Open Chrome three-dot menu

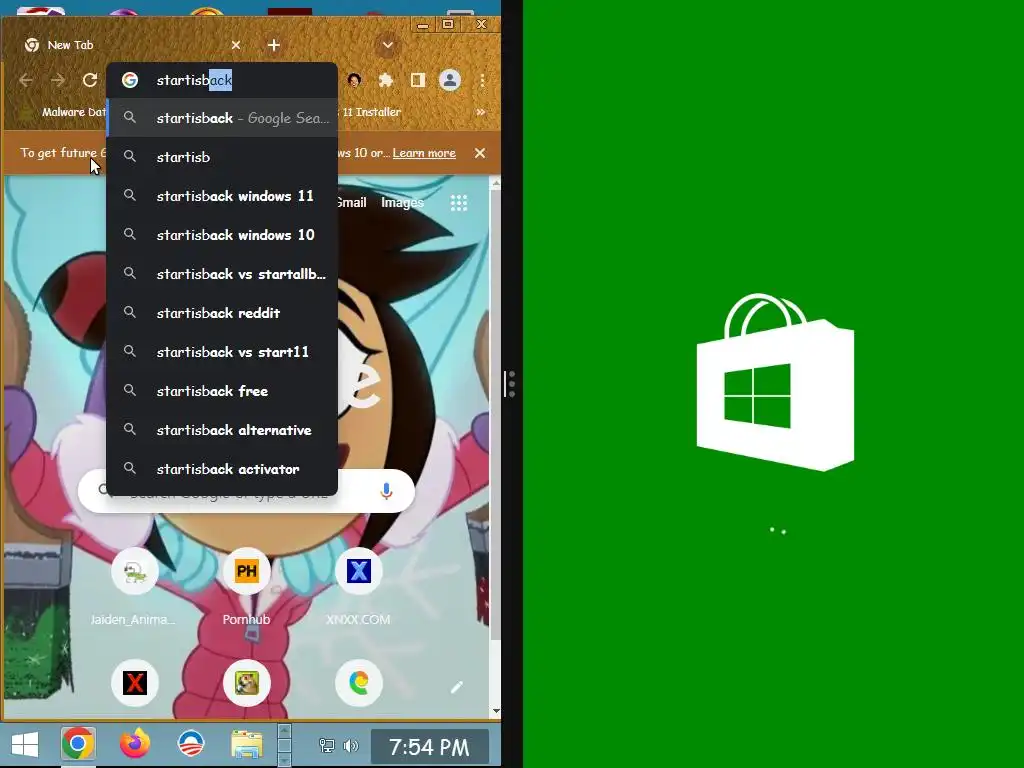(483, 80)
